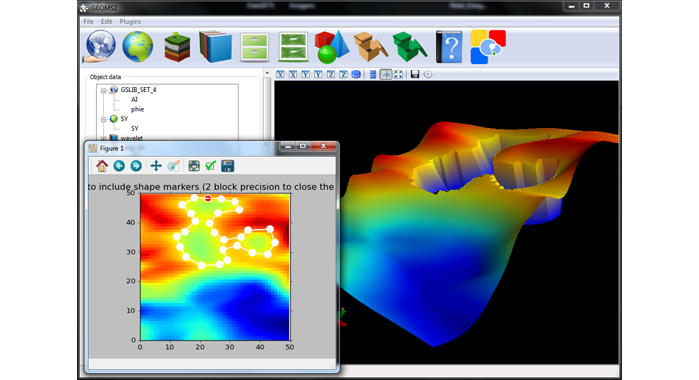Click the first Z-axis view icon in viewer toolbar

click(x=331, y=74)
